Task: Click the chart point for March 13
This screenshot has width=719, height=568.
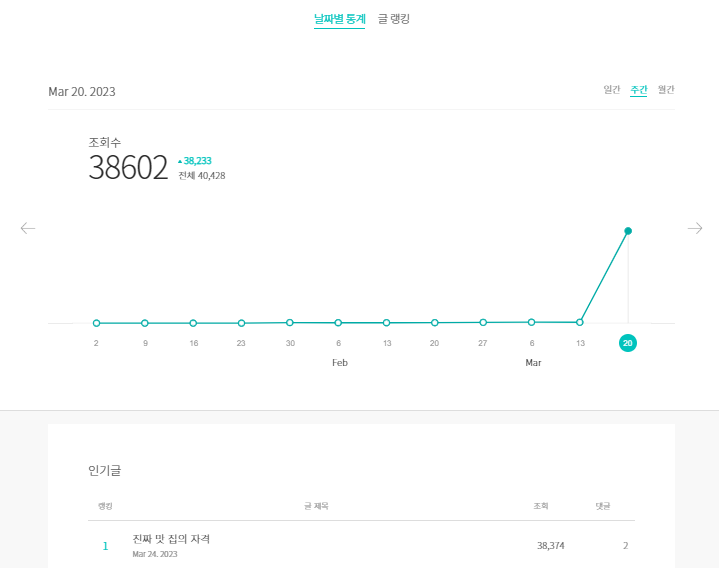Action: click(x=580, y=322)
